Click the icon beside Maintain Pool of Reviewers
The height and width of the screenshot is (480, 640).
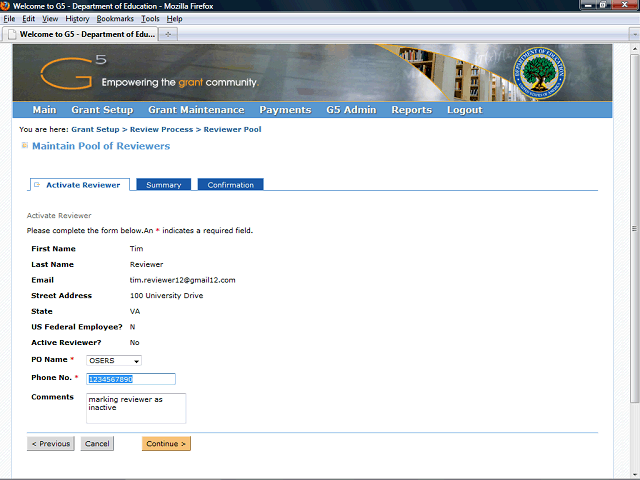click(x=25, y=145)
